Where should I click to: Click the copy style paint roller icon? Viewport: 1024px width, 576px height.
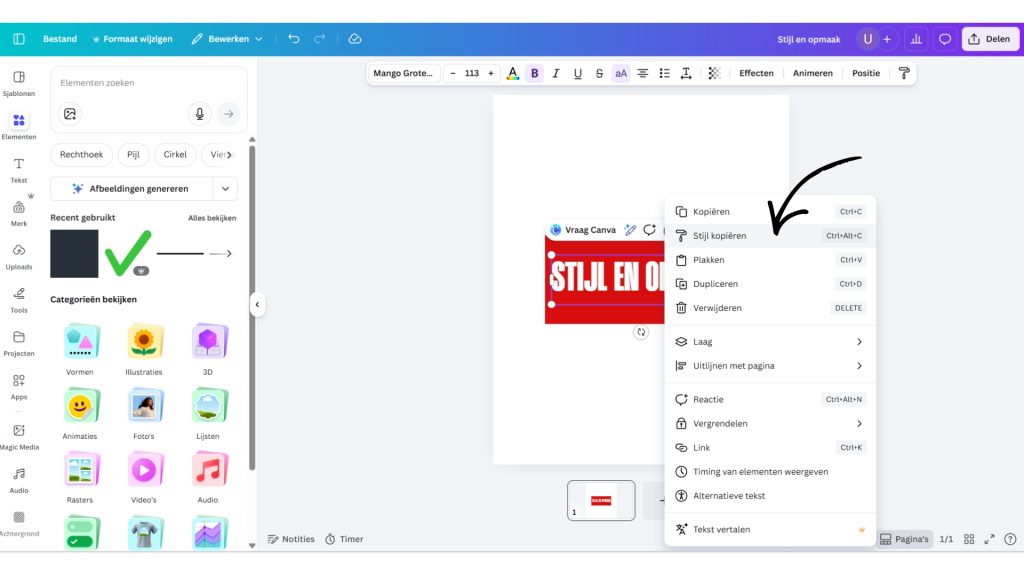click(x=904, y=73)
